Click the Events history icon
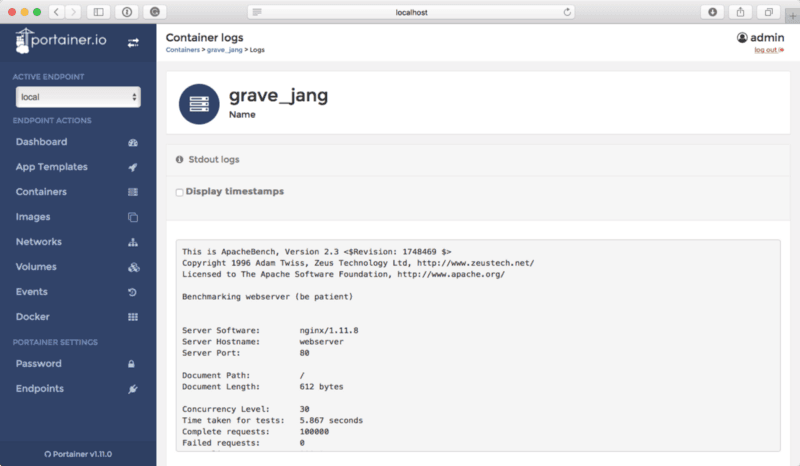Viewport: 800px width, 466px height. click(x=133, y=292)
